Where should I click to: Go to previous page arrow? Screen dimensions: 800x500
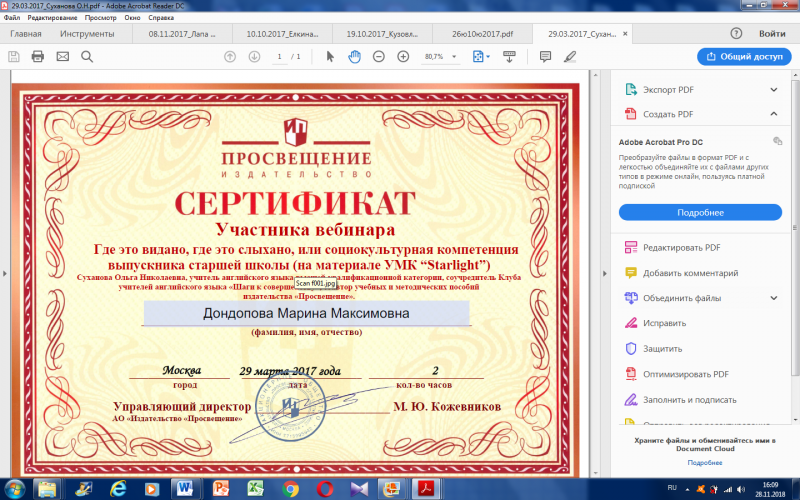click(230, 57)
